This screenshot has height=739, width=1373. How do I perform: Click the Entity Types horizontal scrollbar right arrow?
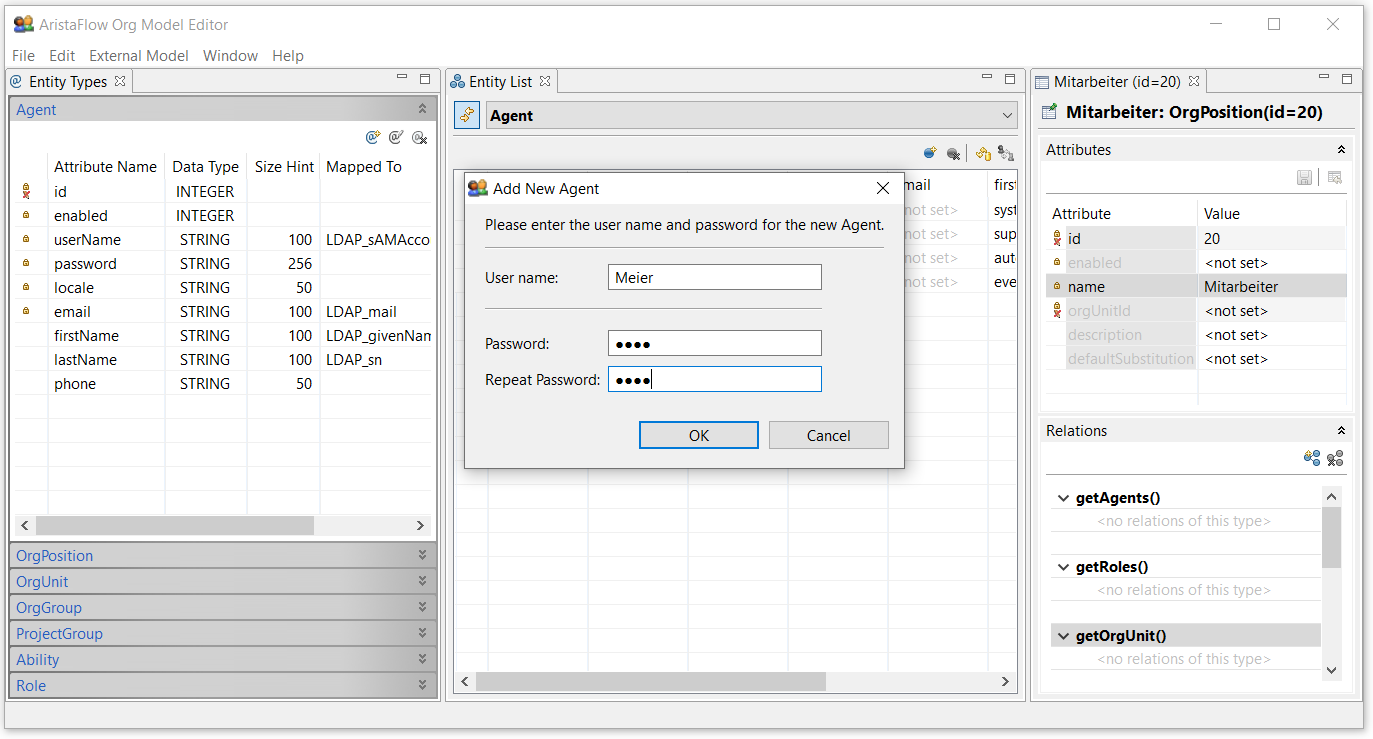tap(421, 525)
